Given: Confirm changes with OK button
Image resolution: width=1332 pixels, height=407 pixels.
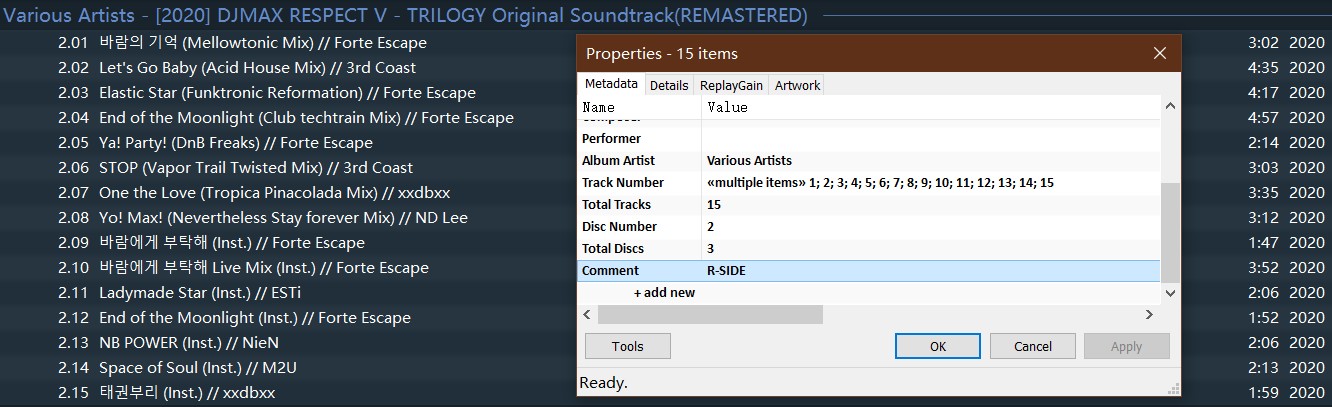Looking at the screenshot, I should click(x=938, y=346).
